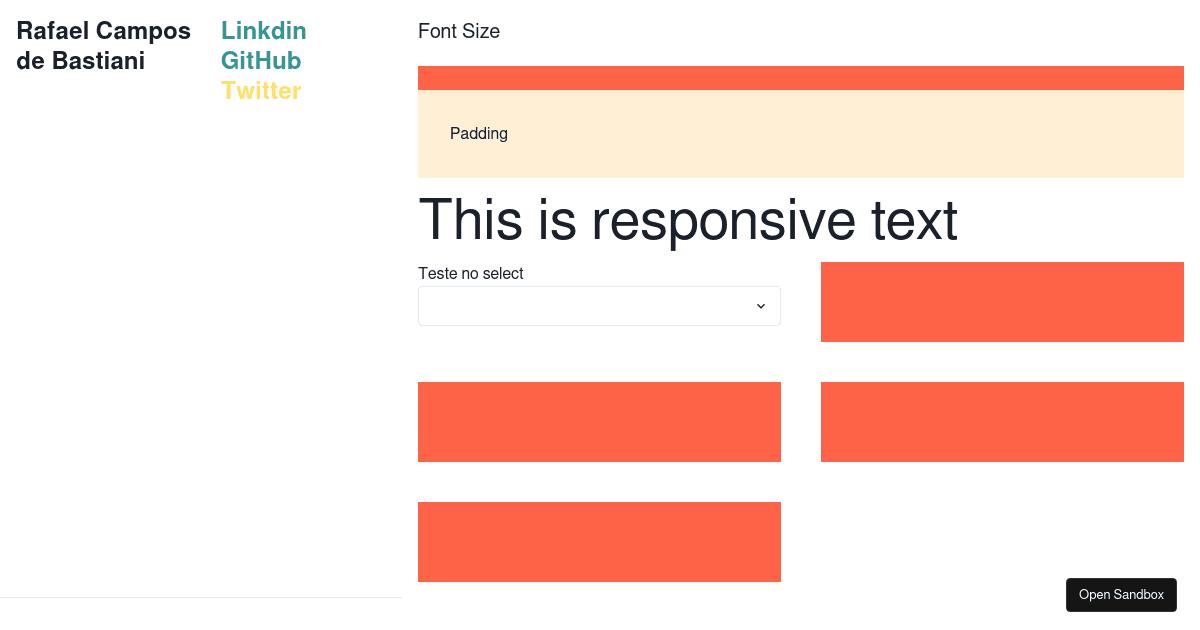Click the red box beside the select field
The width and height of the screenshot is (1200, 630).
pos(1002,302)
